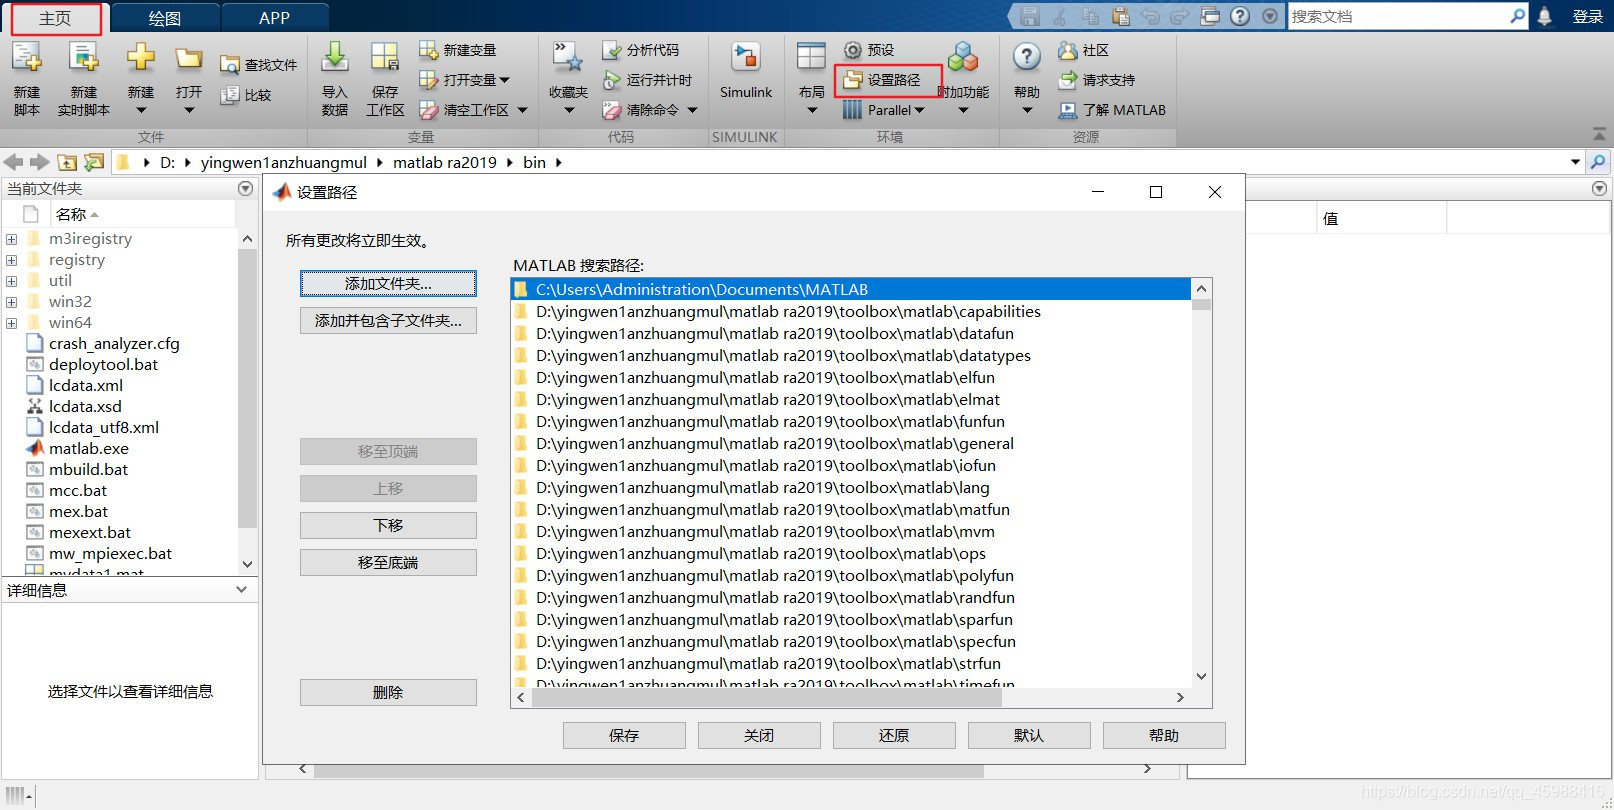Click the address bar search magnifier icon
Viewport: 1614px width, 810px height.
click(x=1598, y=162)
